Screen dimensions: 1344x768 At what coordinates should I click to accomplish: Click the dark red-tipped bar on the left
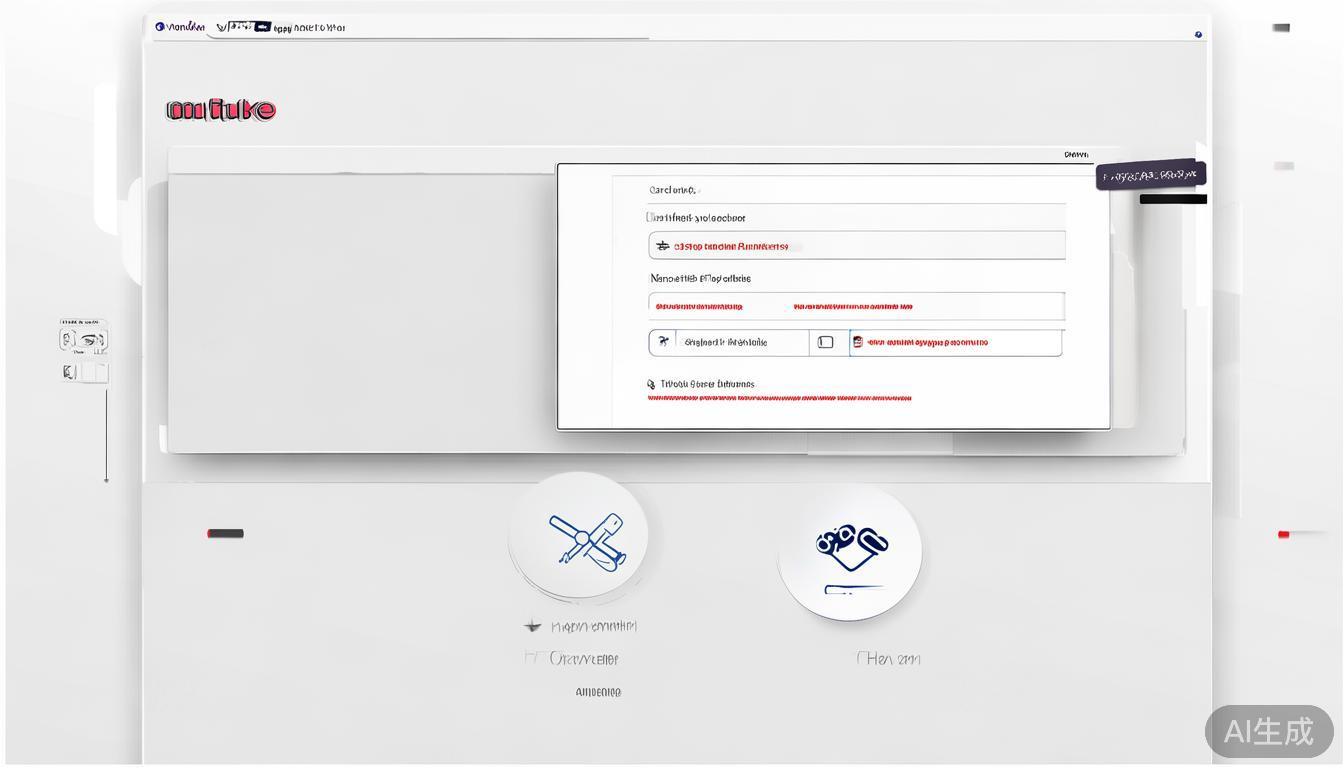(x=225, y=534)
